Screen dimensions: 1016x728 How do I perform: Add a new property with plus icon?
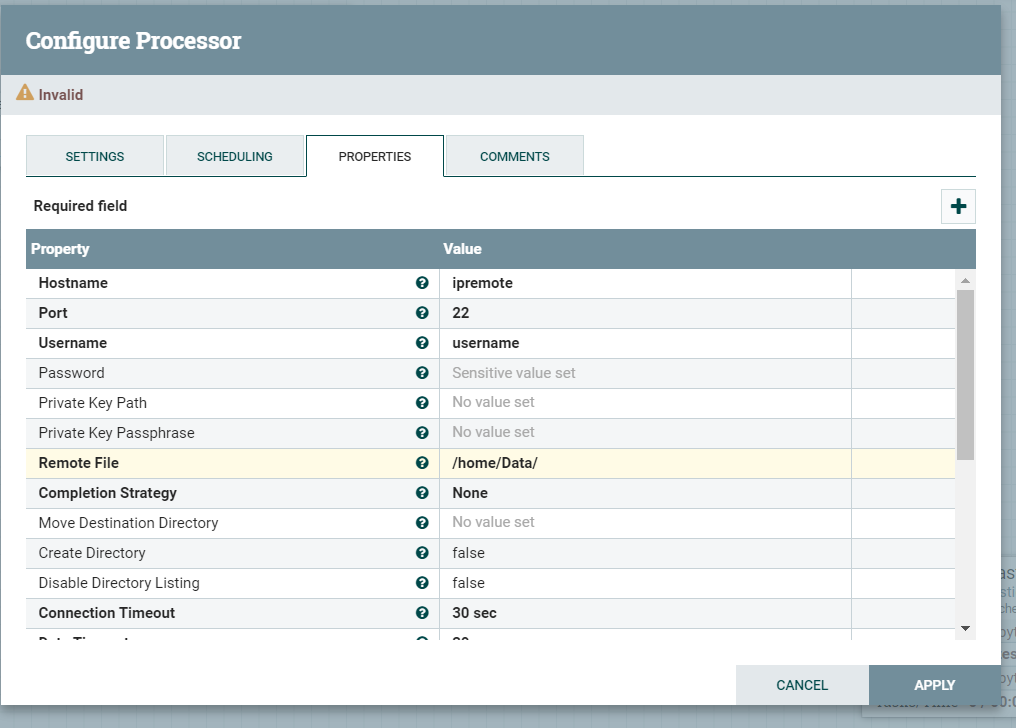958,206
